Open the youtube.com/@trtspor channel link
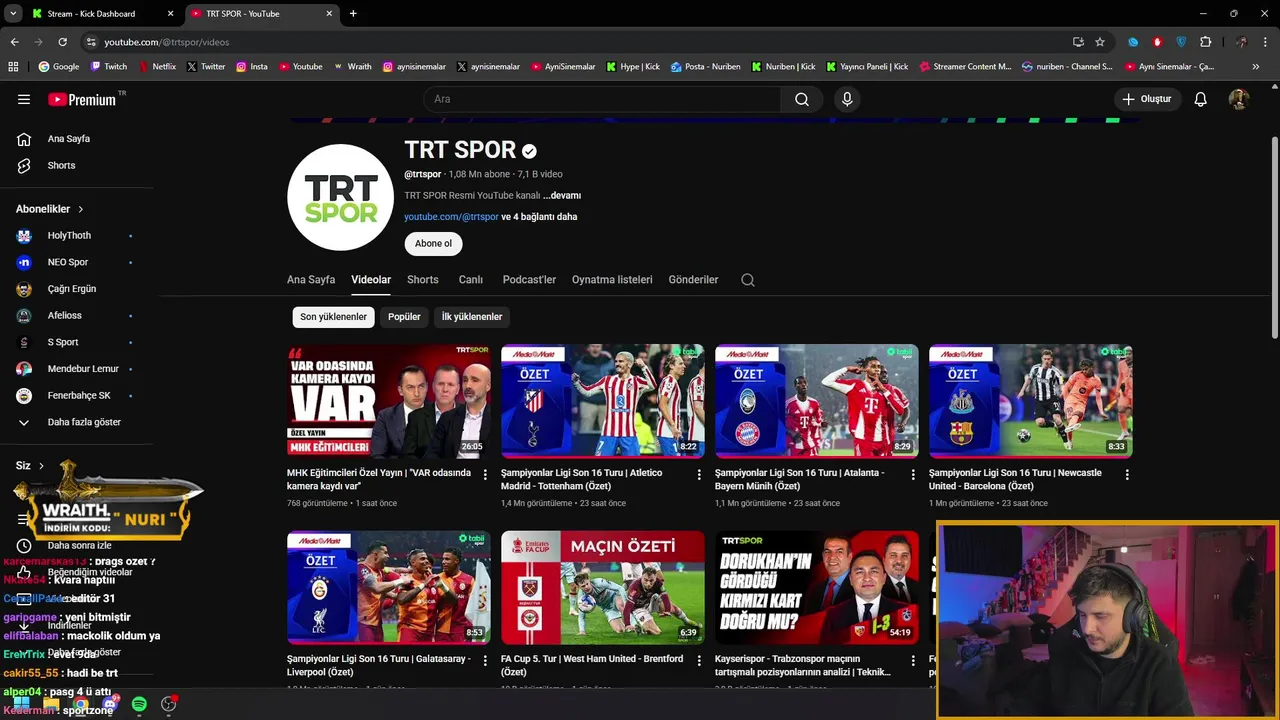 (451, 217)
